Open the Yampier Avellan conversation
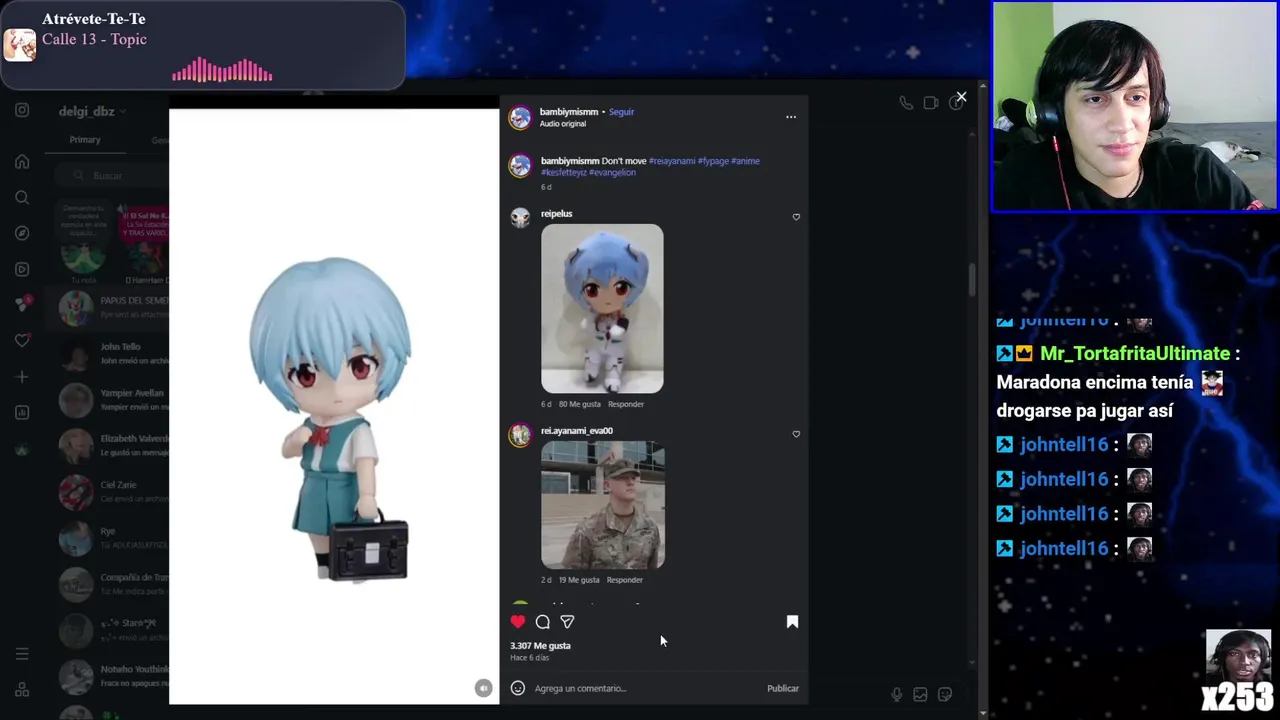 point(108,400)
